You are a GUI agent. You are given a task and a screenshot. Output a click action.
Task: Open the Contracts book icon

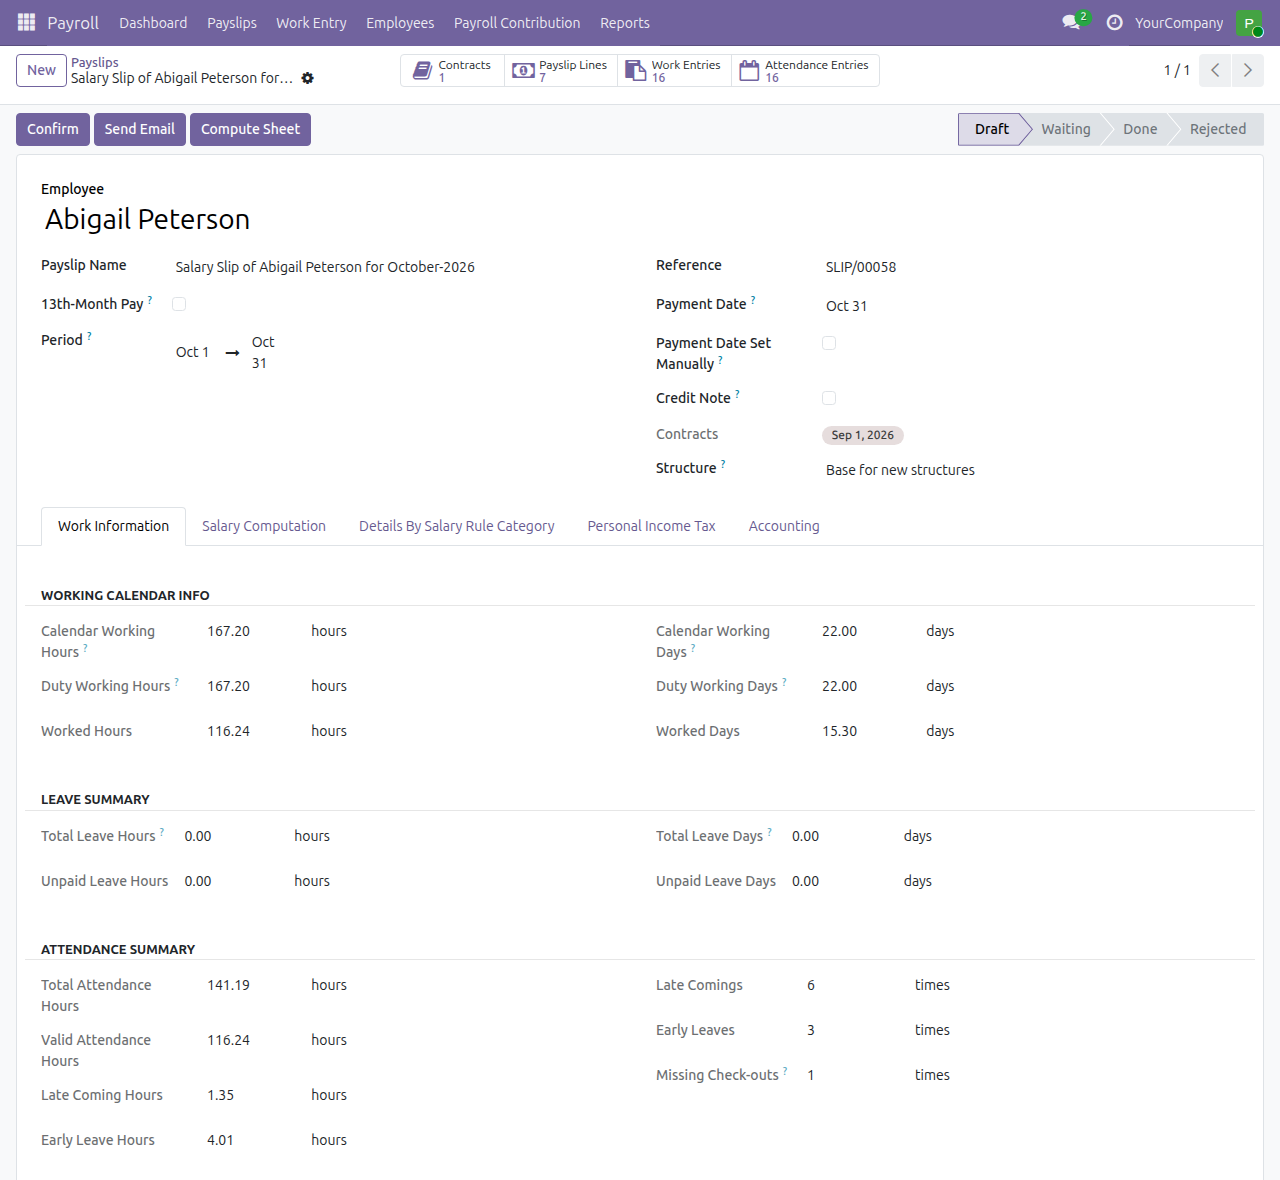423,71
